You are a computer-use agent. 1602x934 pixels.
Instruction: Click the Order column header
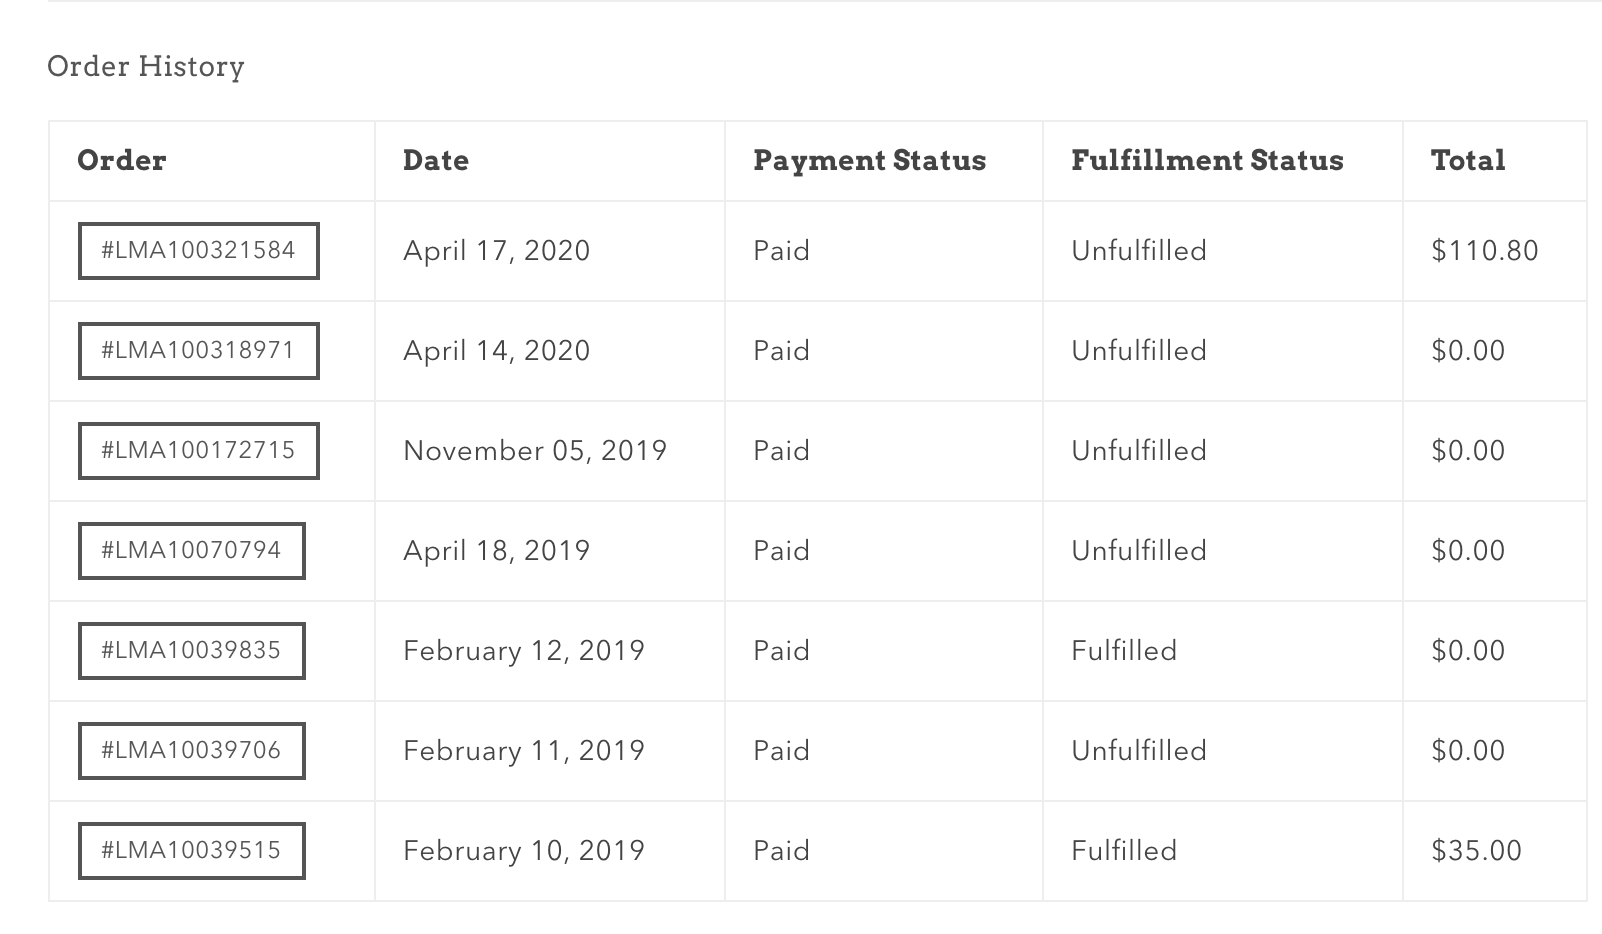point(122,161)
